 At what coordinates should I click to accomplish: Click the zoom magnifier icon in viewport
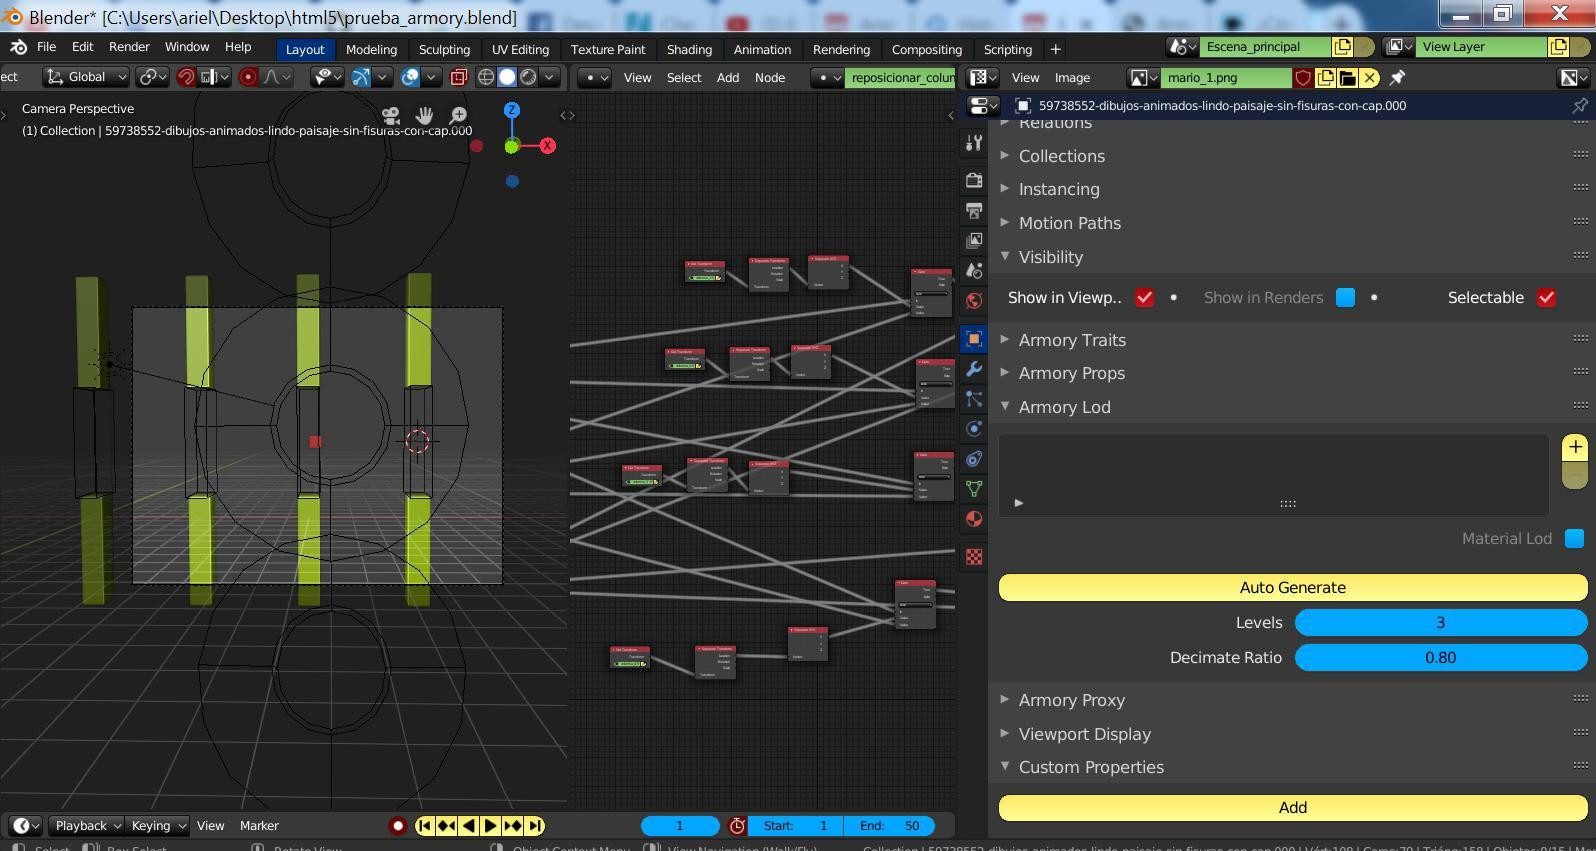tap(458, 116)
